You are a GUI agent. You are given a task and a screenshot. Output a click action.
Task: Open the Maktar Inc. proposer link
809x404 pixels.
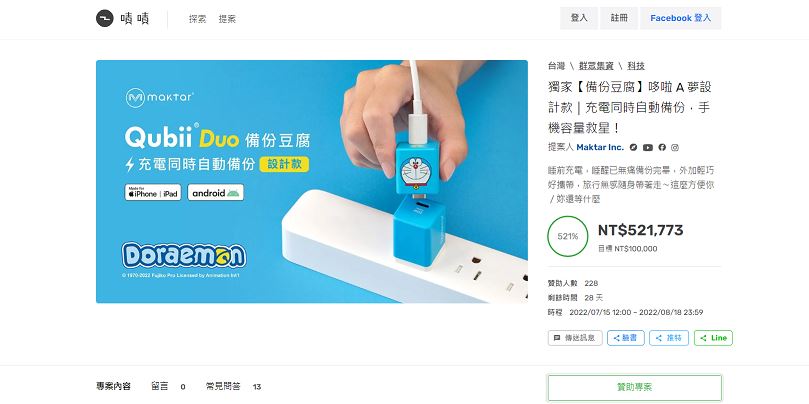pos(600,148)
